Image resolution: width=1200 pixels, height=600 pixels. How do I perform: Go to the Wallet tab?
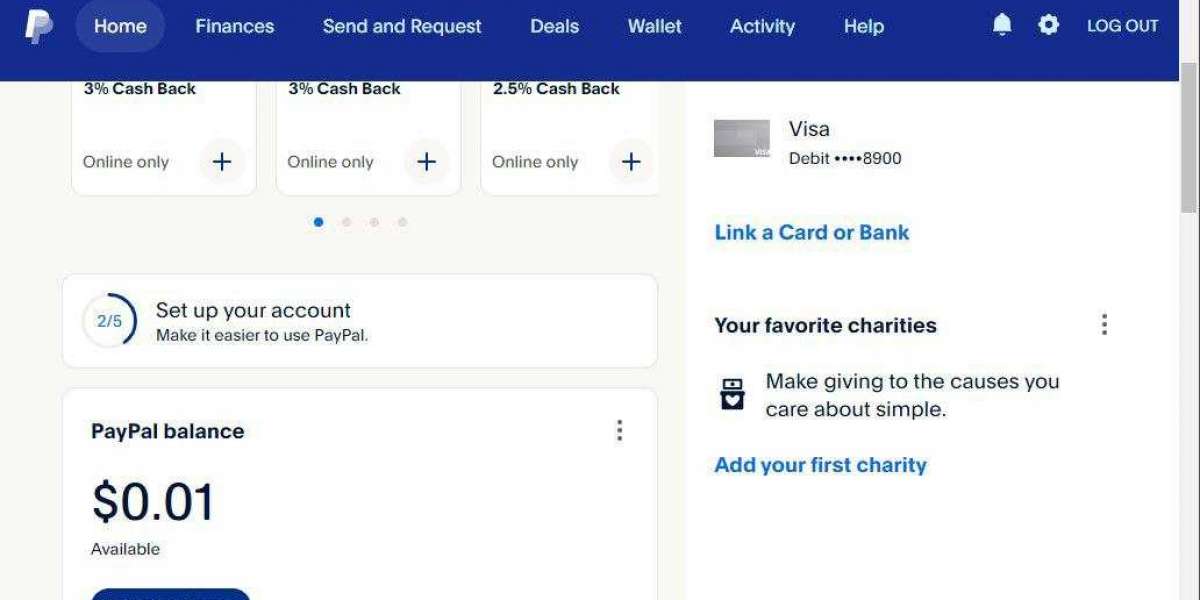655,27
